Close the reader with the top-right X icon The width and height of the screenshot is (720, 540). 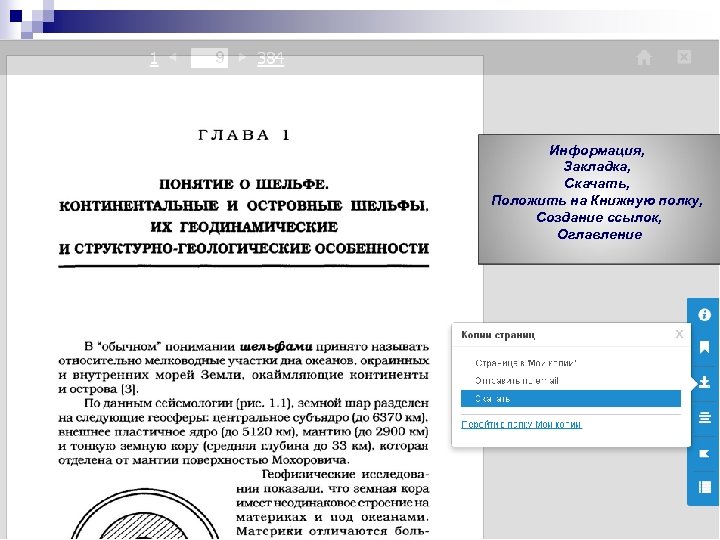(x=684, y=57)
